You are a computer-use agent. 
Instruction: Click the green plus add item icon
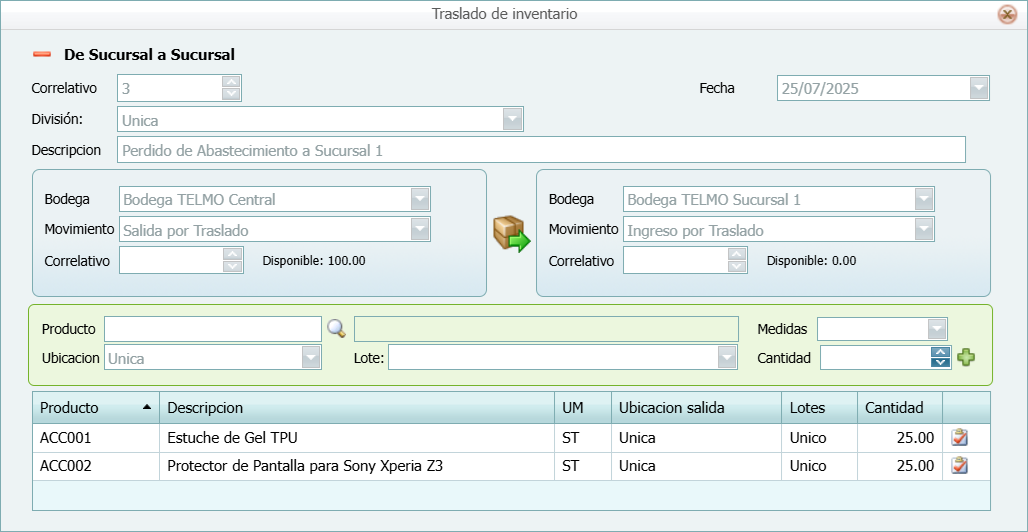click(x=965, y=357)
